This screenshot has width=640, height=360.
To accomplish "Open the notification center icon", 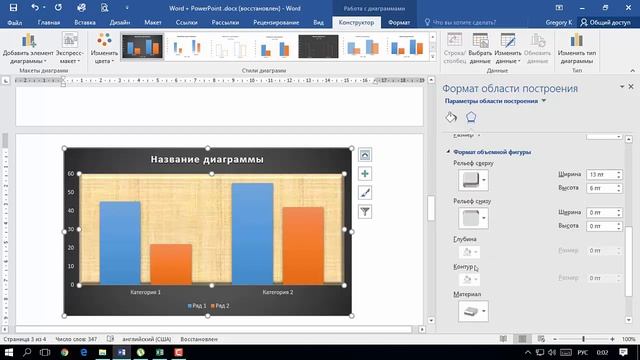I will pos(623,352).
